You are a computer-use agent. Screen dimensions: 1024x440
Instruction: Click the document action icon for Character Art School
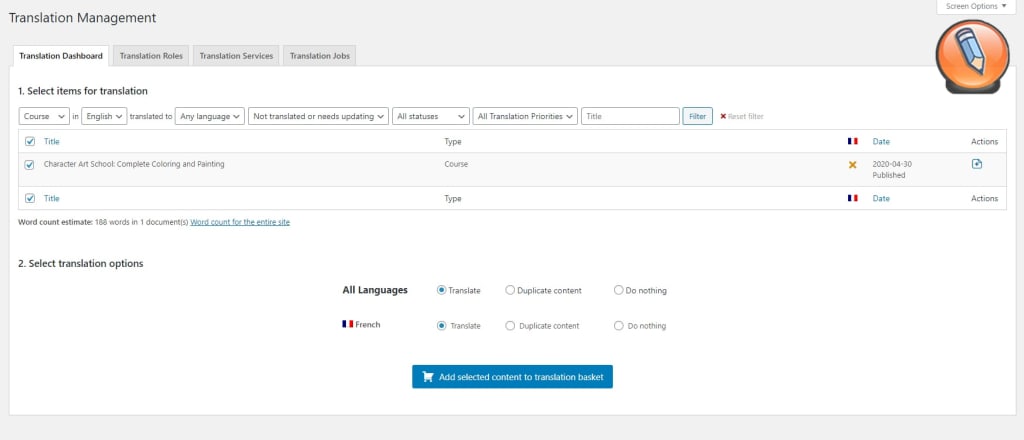tap(977, 164)
